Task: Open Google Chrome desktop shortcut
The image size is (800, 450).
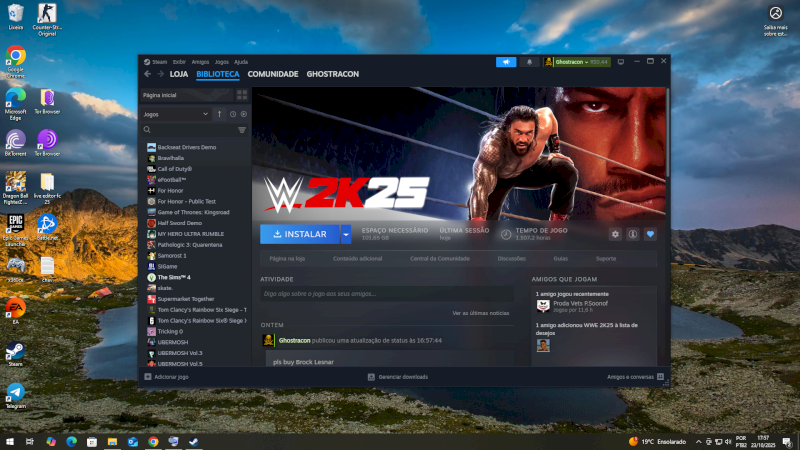Action: [x=16, y=62]
